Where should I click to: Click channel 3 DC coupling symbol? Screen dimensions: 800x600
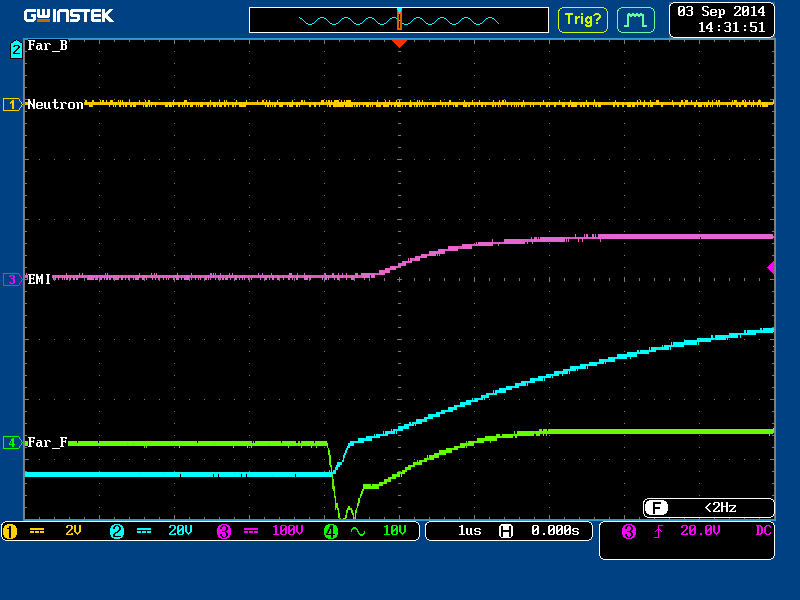coord(251,531)
